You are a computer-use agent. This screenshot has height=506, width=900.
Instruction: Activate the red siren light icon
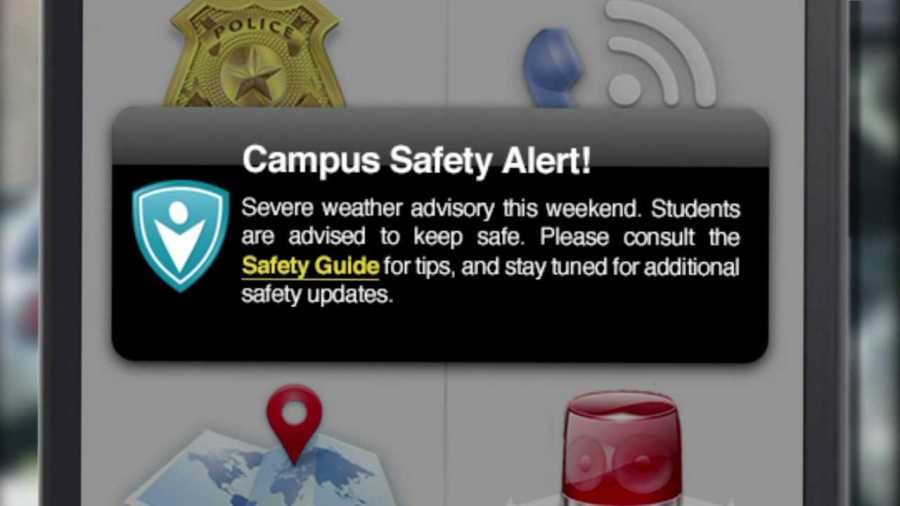[x=622, y=449]
